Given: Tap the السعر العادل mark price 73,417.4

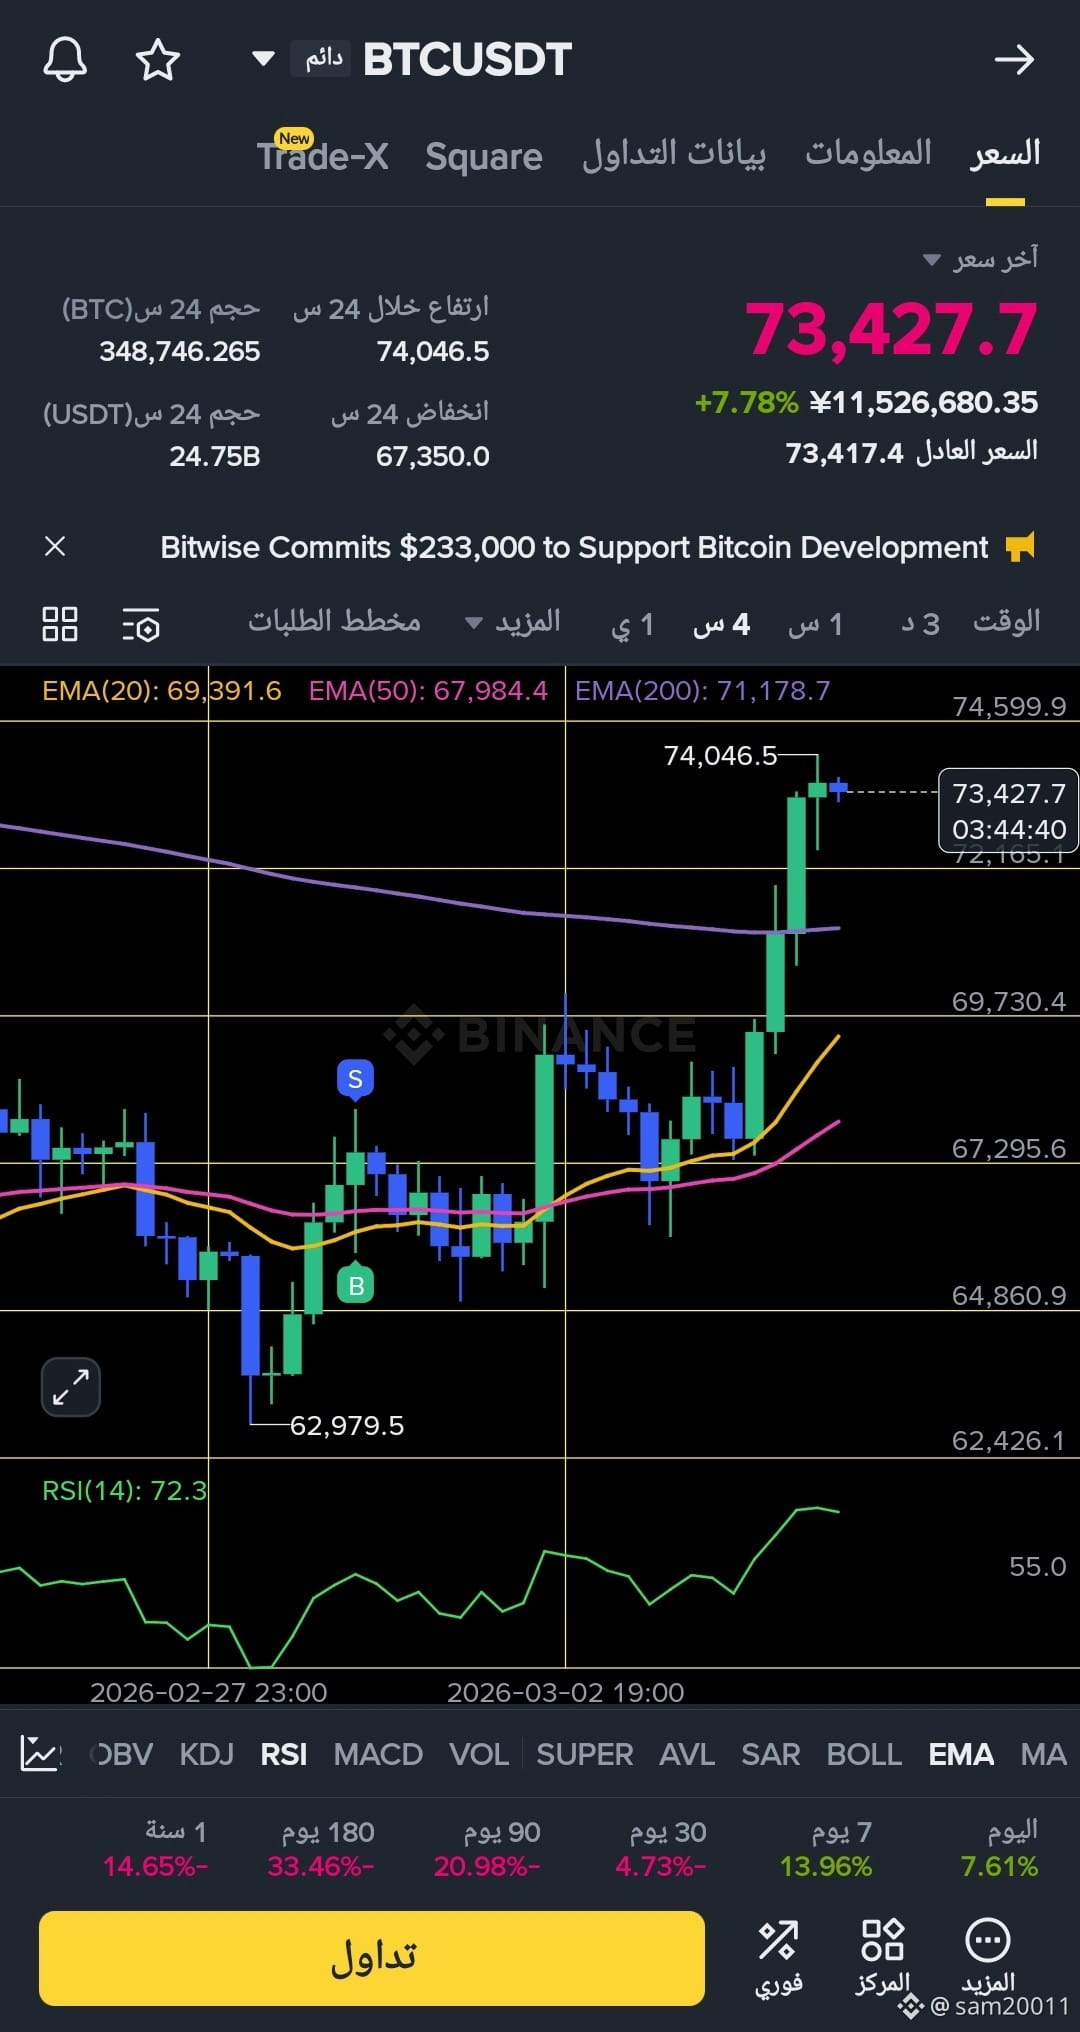Looking at the screenshot, I should click(912, 453).
